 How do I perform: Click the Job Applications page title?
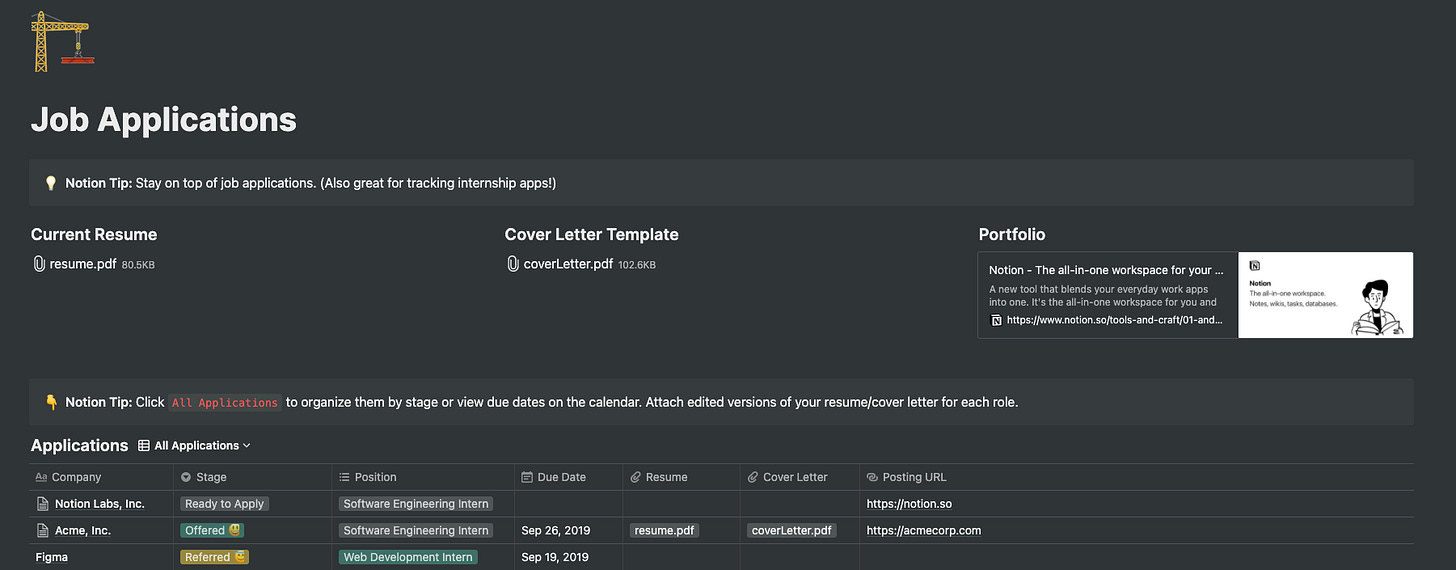[x=164, y=120]
